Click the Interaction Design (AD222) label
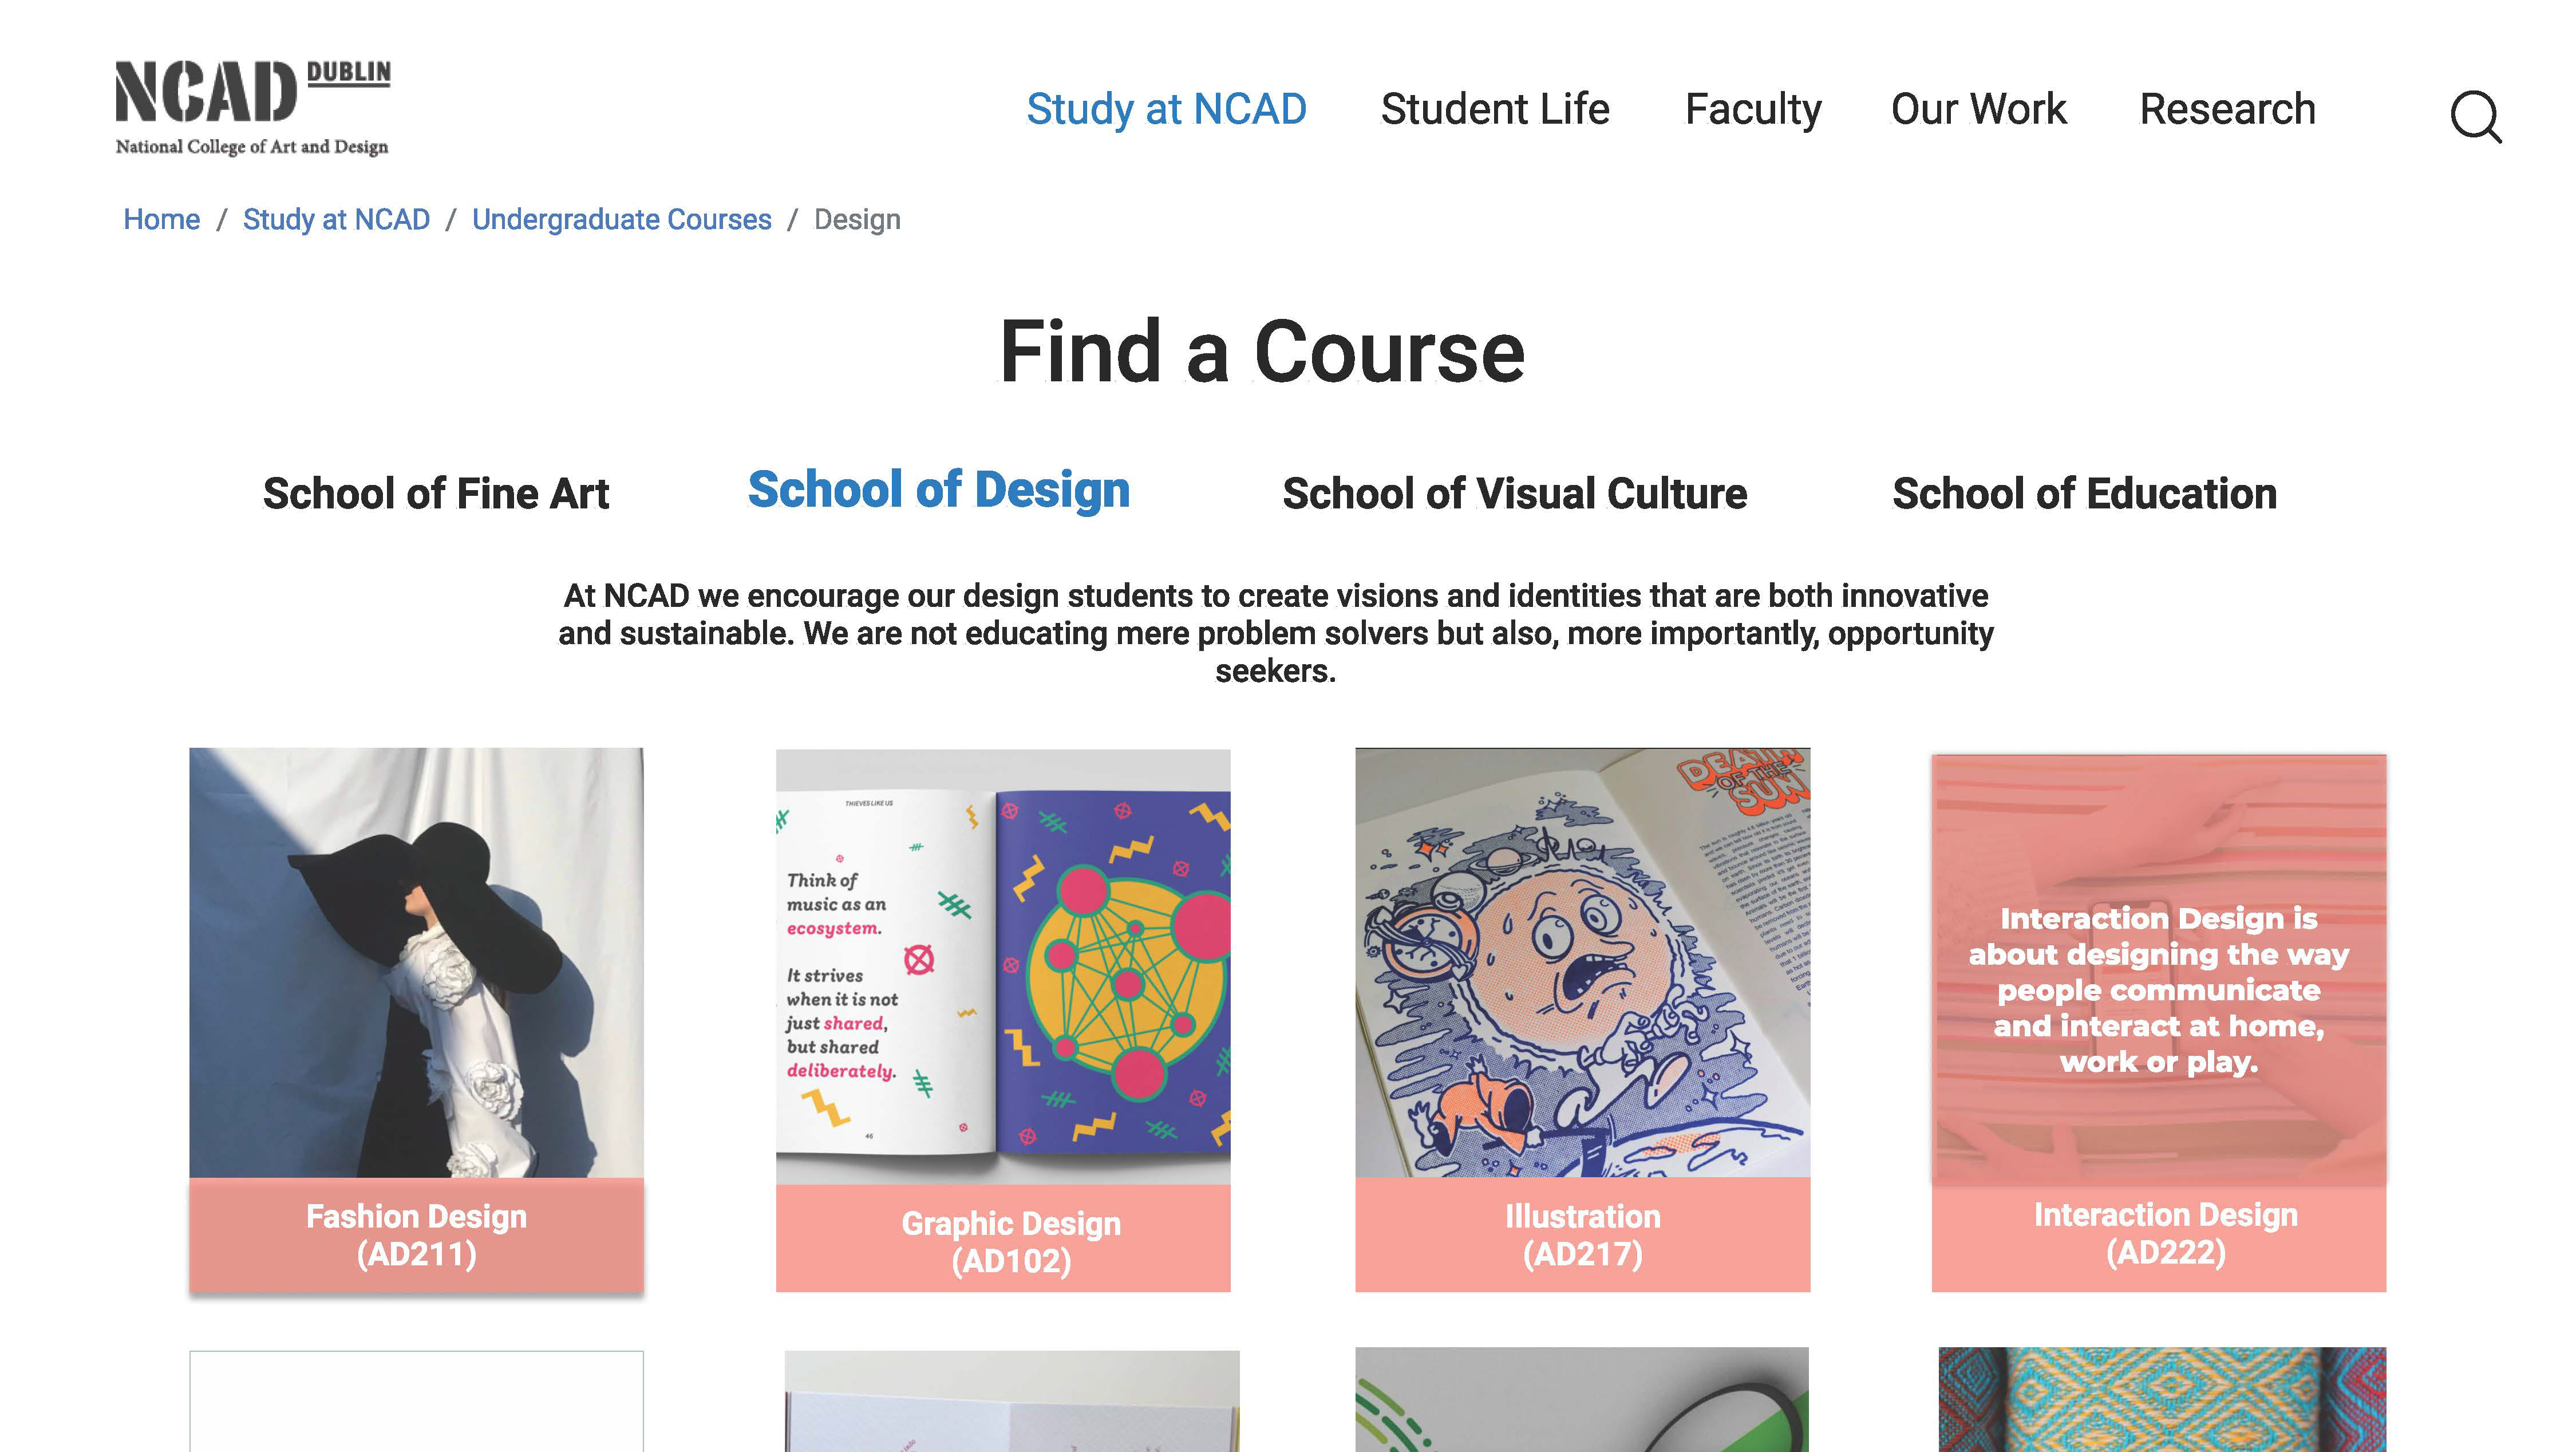This screenshot has height=1452, width=2576. coord(2165,1233)
